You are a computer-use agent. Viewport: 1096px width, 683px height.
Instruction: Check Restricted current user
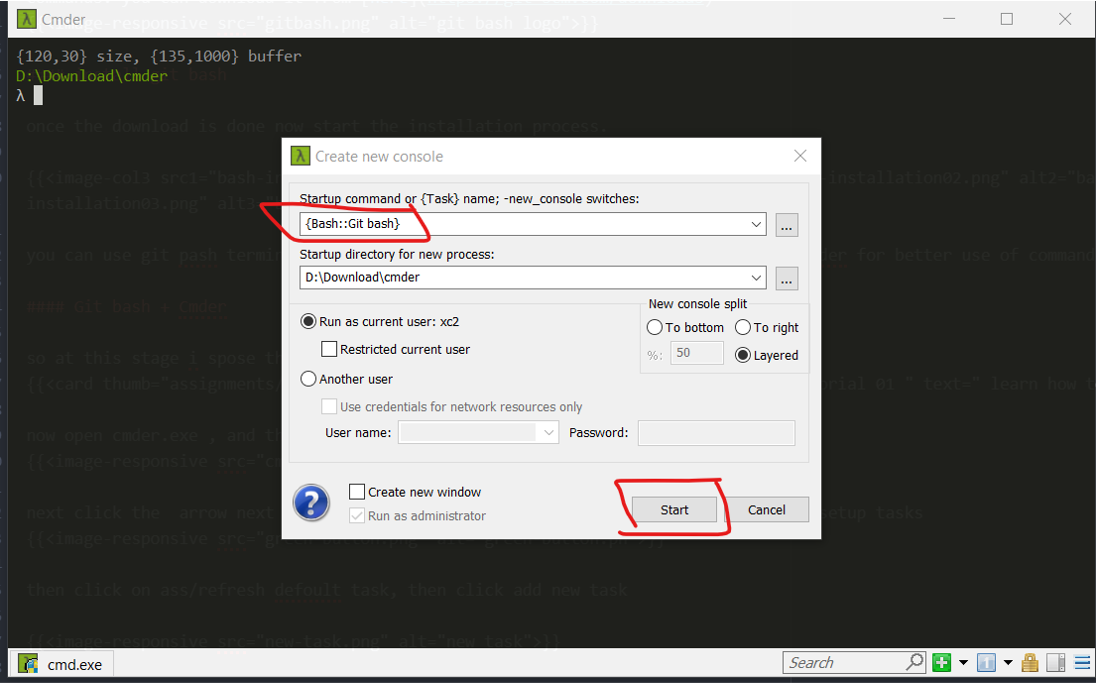click(396, 349)
